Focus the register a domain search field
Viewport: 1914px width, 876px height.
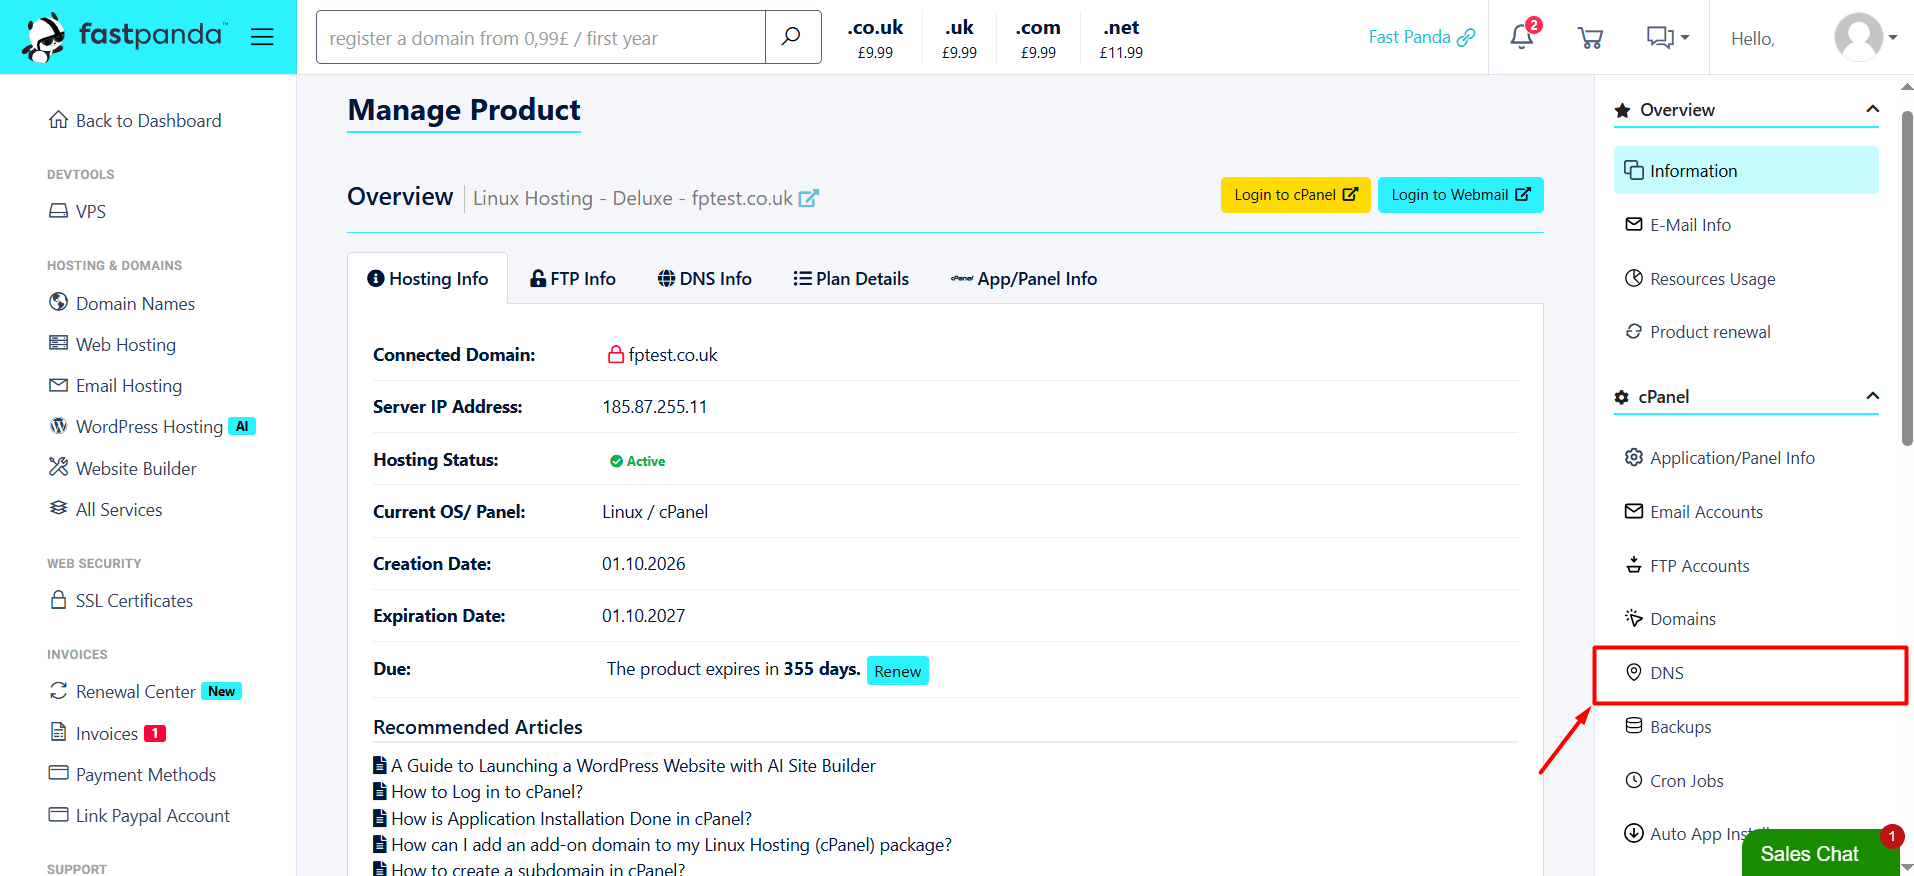pyautogui.click(x=541, y=37)
